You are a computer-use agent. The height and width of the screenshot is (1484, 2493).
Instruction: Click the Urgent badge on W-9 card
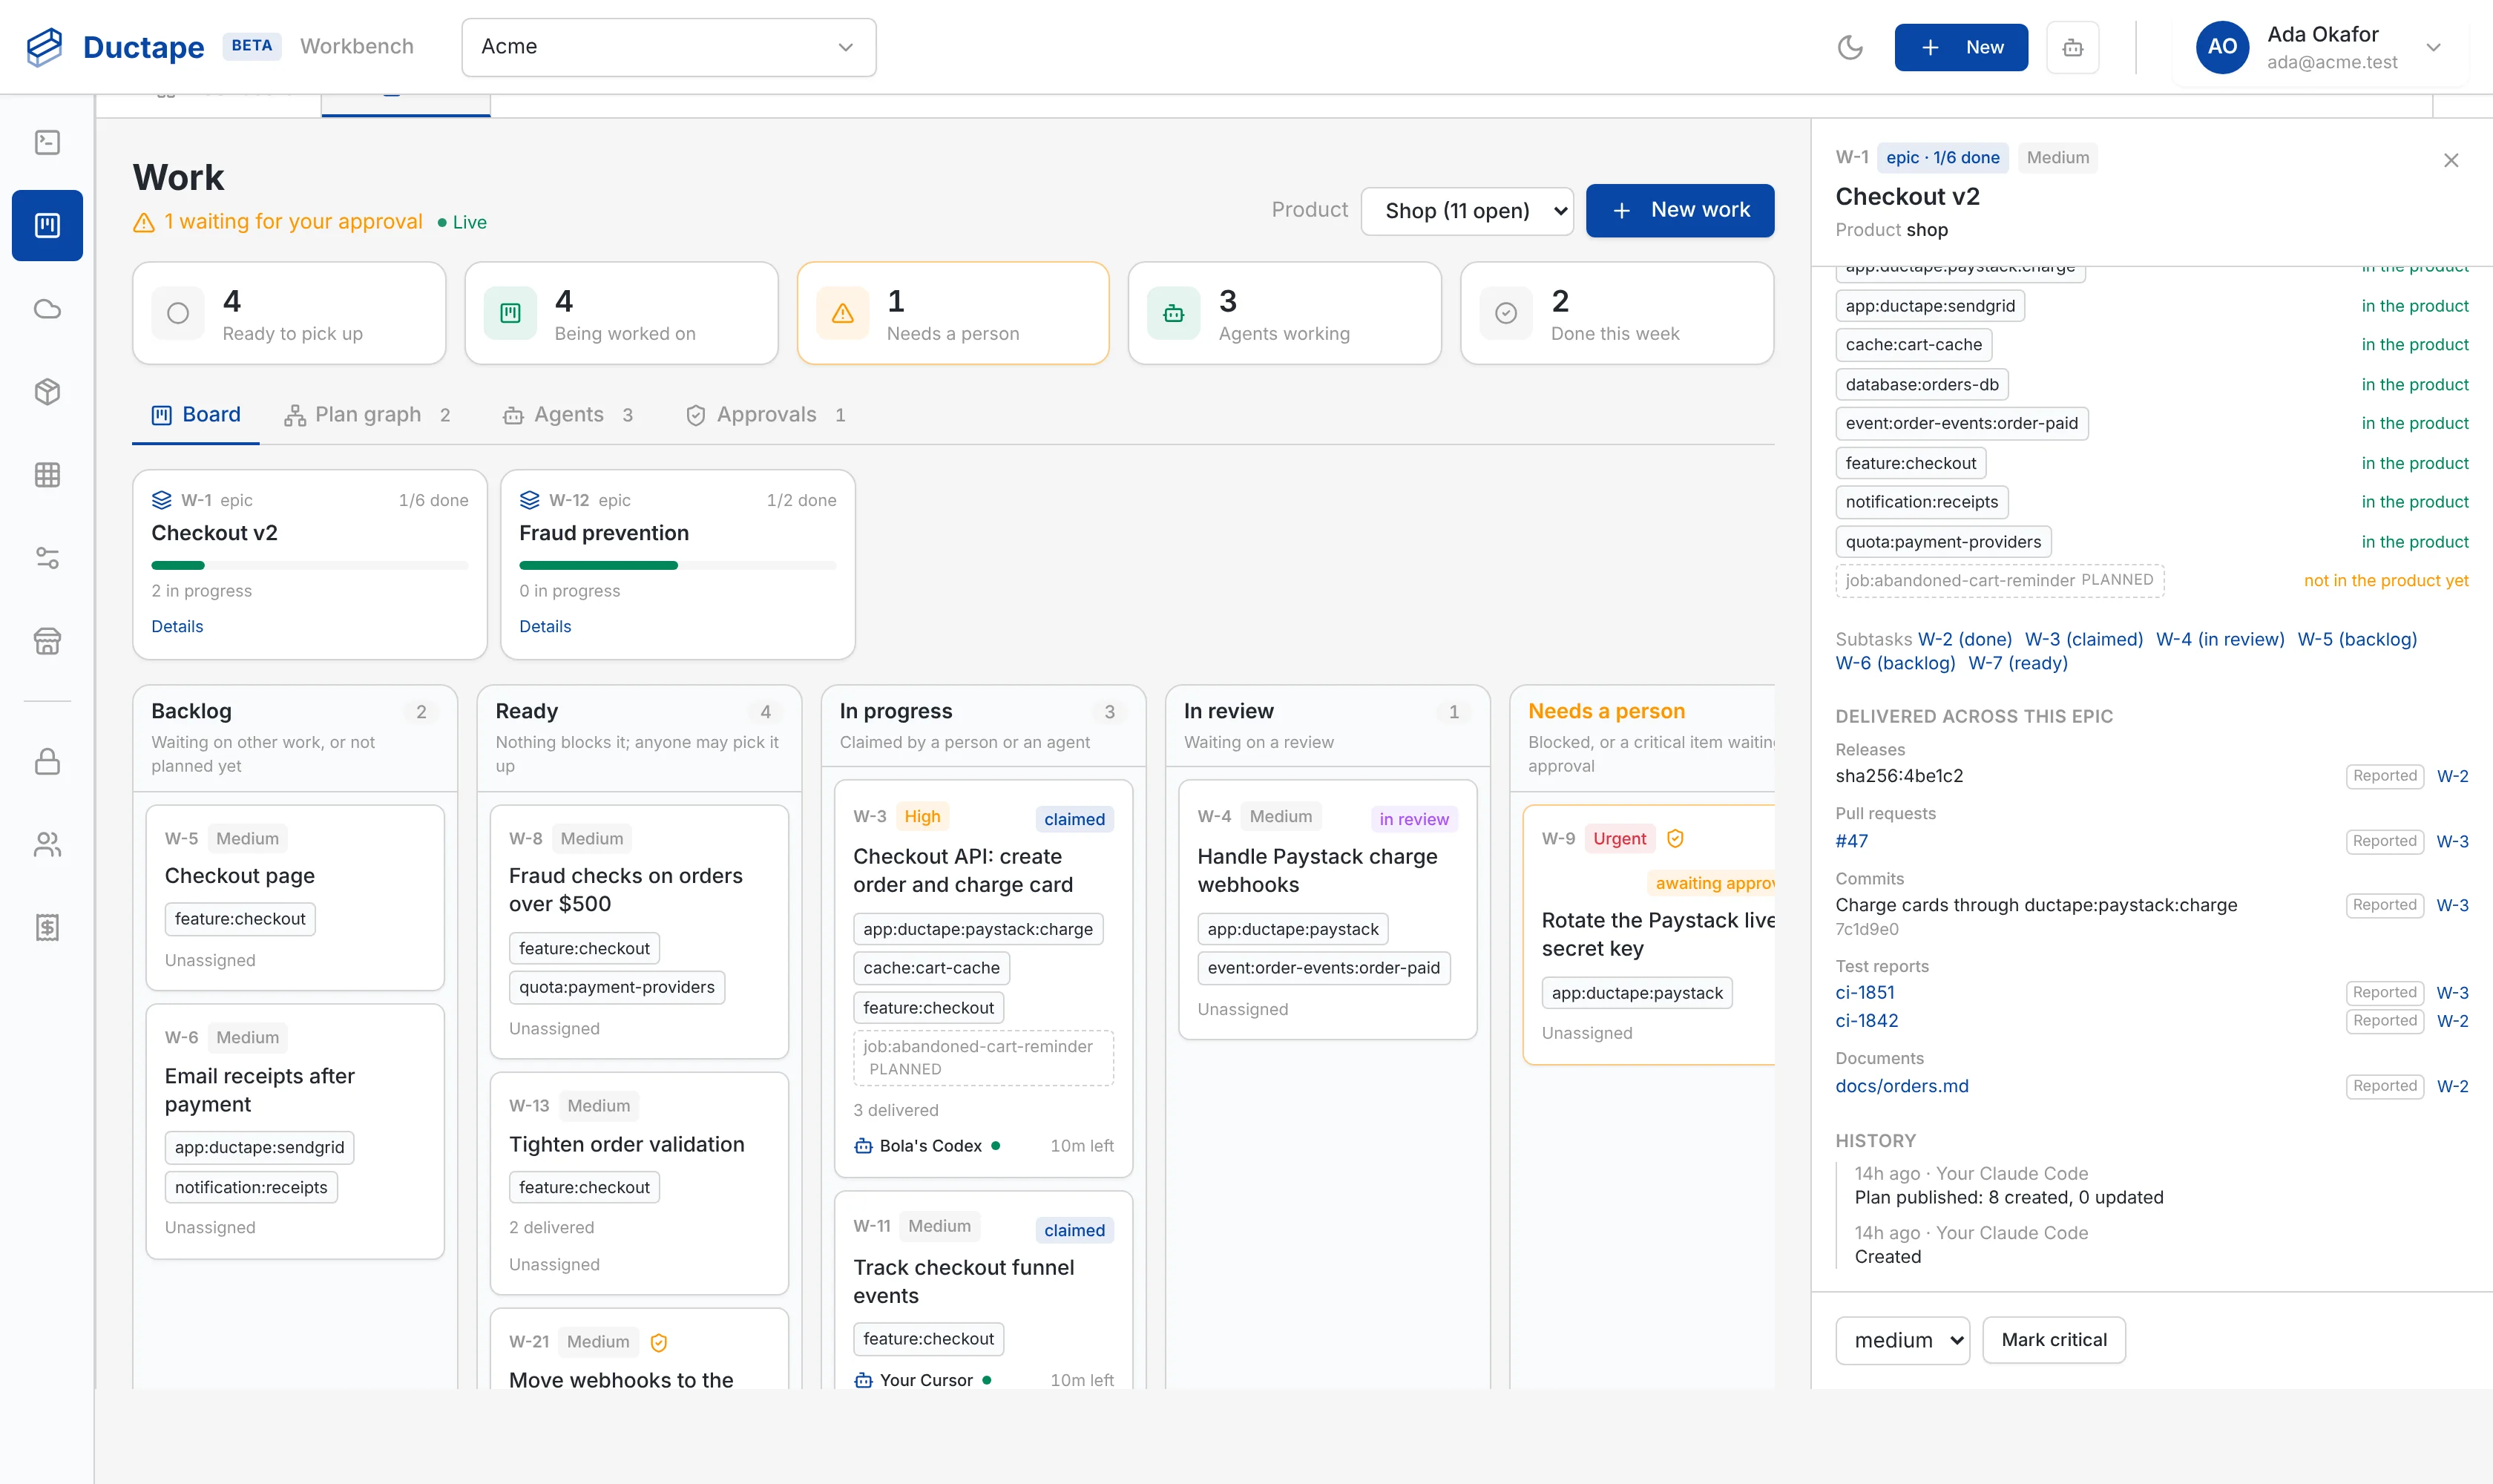(x=1619, y=838)
